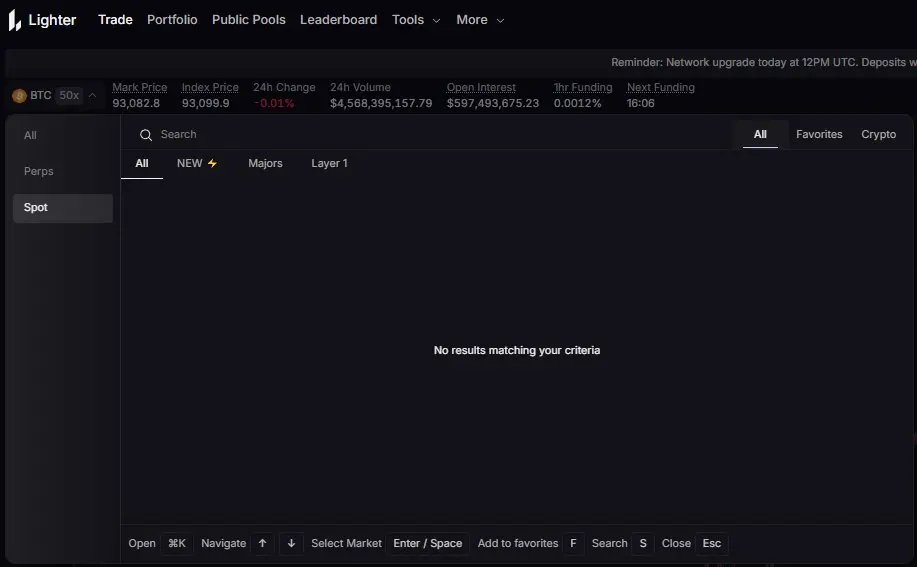Select the All filter beside Favorites
The width and height of the screenshot is (917, 567).
pyautogui.click(x=760, y=134)
